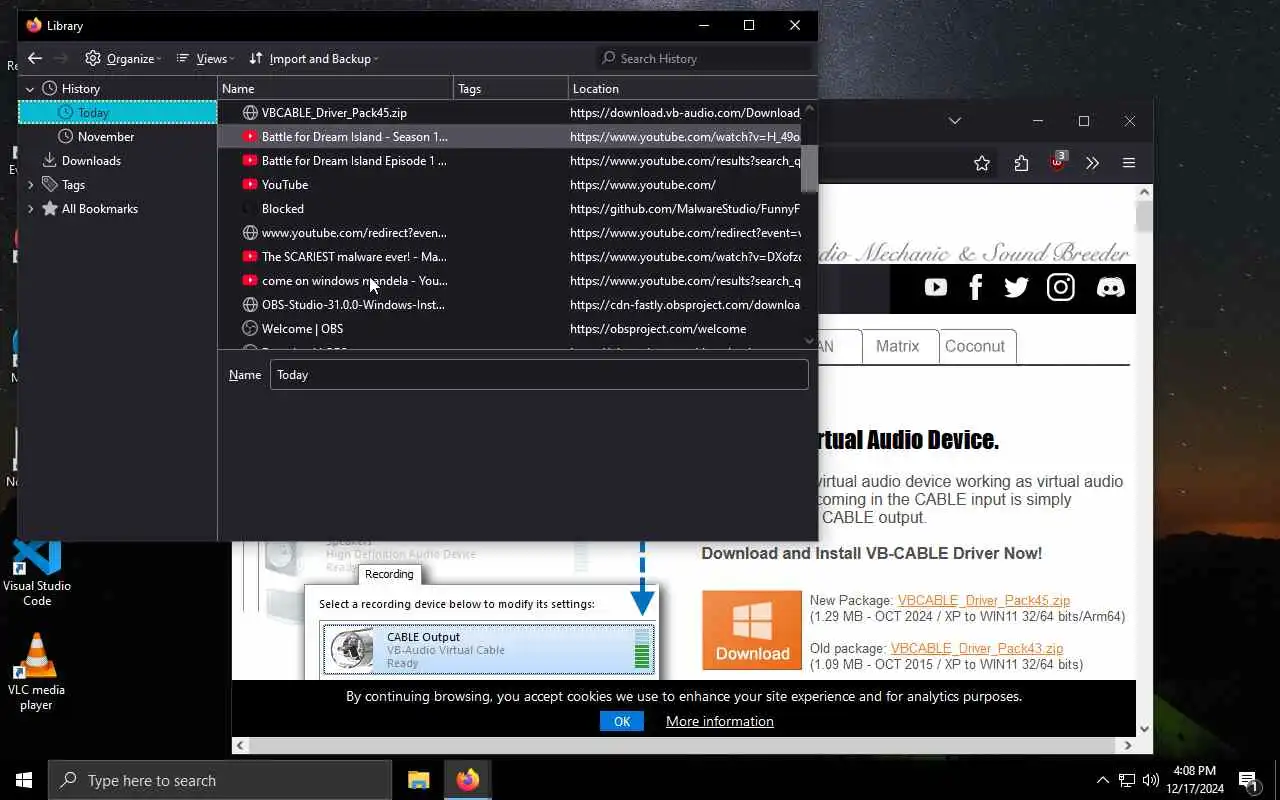Open VLC media player desktop shortcut

coord(37,672)
